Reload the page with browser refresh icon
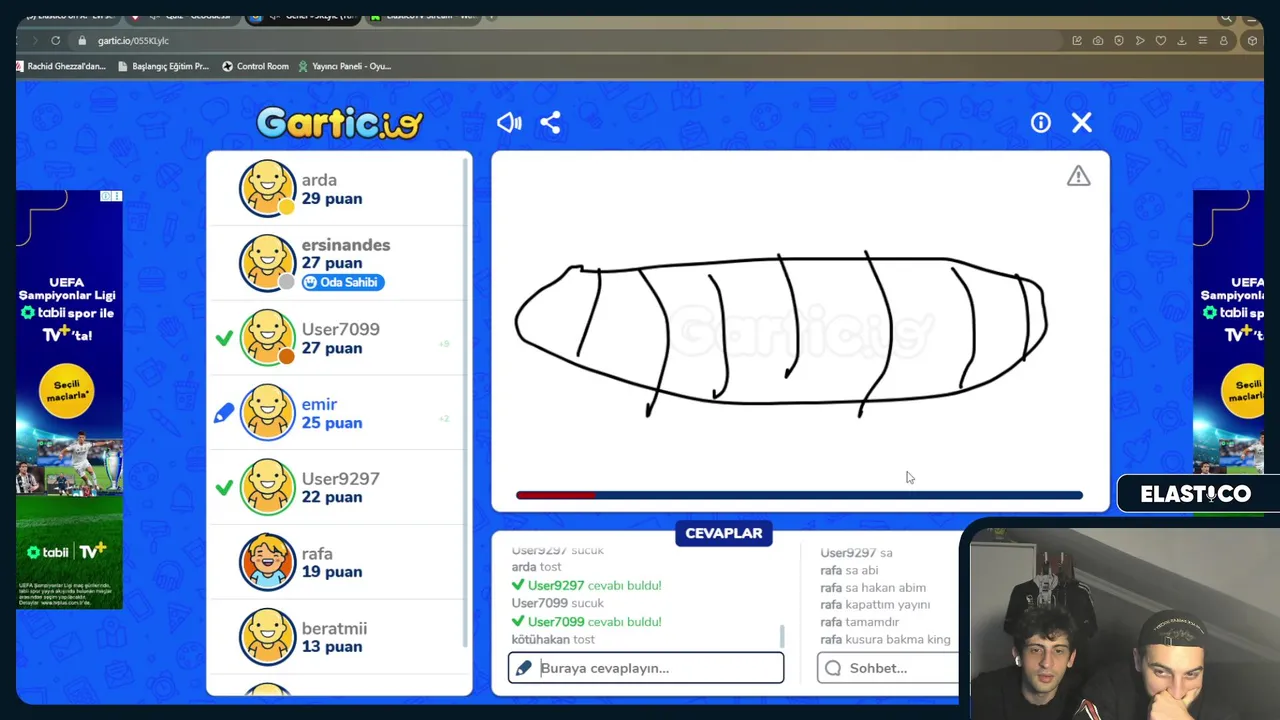The image size is (1280, 720). [x=56, y=41]
